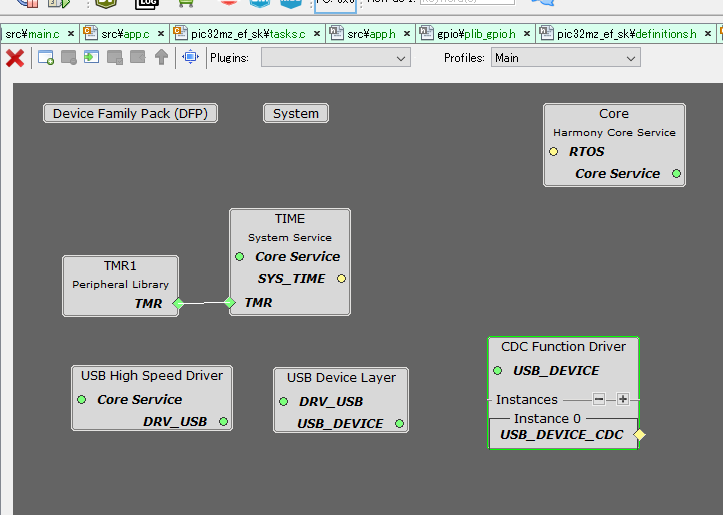723x515 pixels.
Task: Click the System group button
Action: [x=296, y=114]
